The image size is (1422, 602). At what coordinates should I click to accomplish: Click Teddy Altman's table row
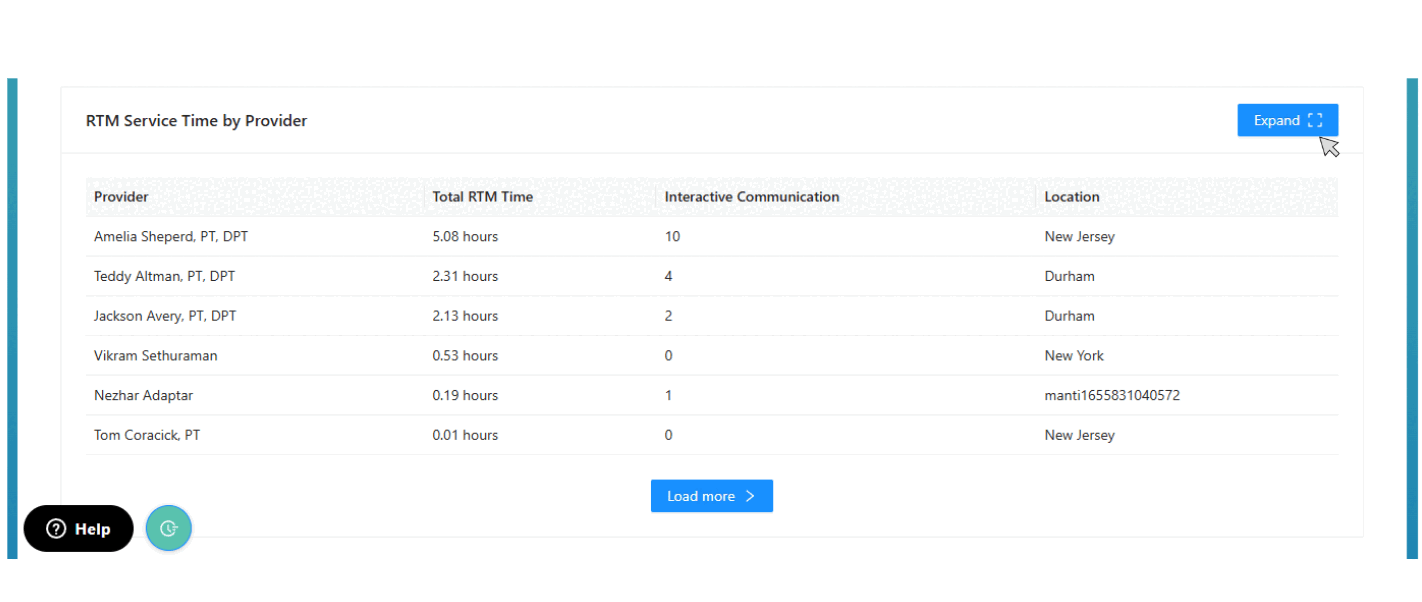pyautogui.click(x=164, y=276)
